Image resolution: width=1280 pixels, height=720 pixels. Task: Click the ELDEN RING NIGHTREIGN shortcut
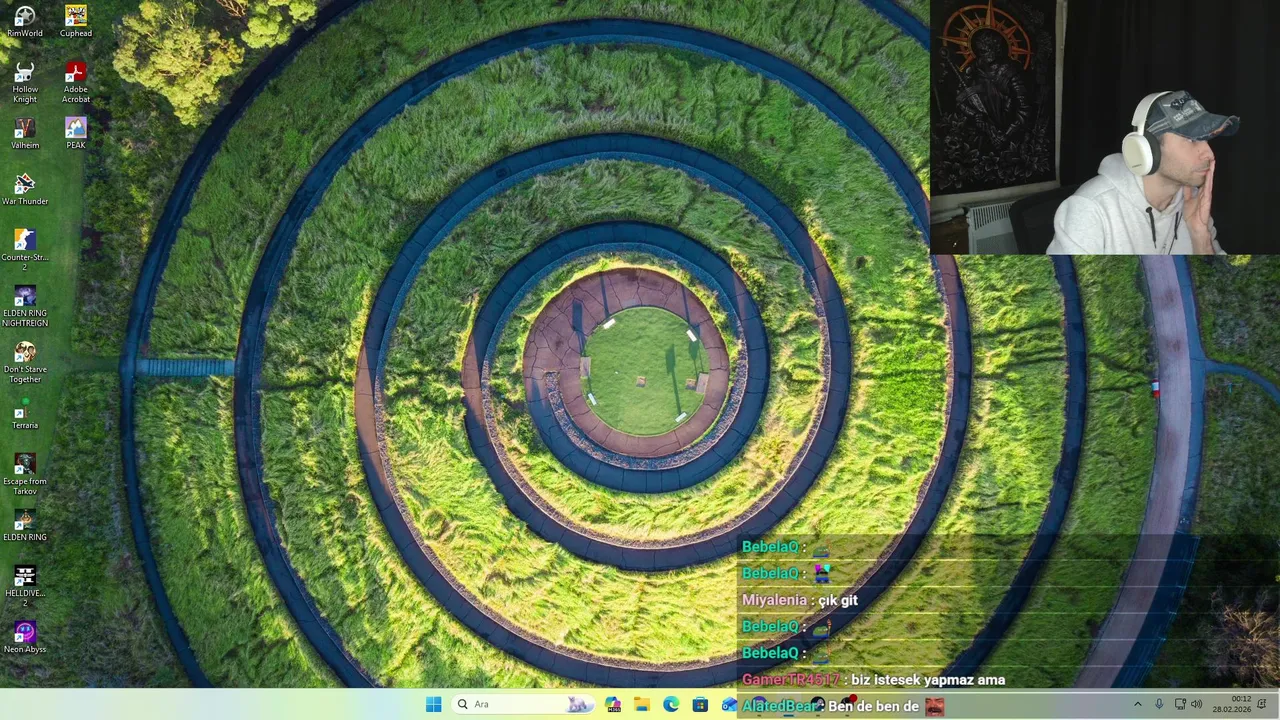point(25,306)
